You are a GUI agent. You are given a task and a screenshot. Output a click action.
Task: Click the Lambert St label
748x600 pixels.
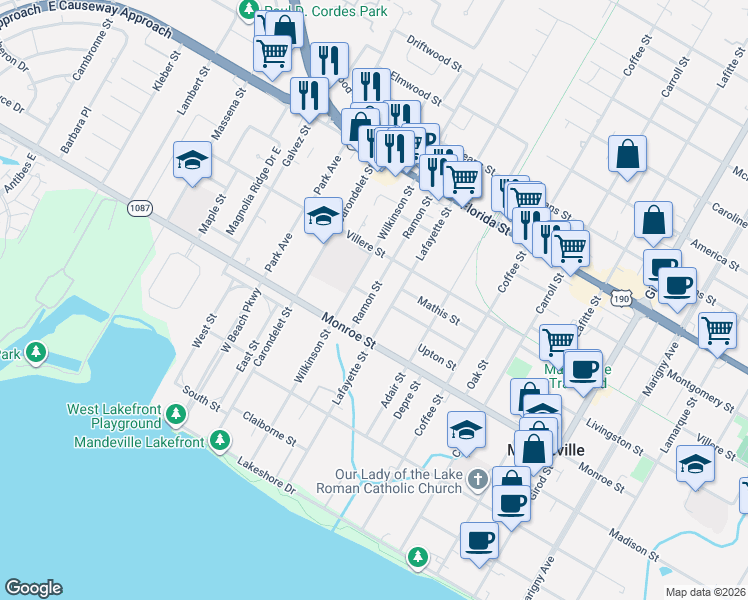pos(193,91)
